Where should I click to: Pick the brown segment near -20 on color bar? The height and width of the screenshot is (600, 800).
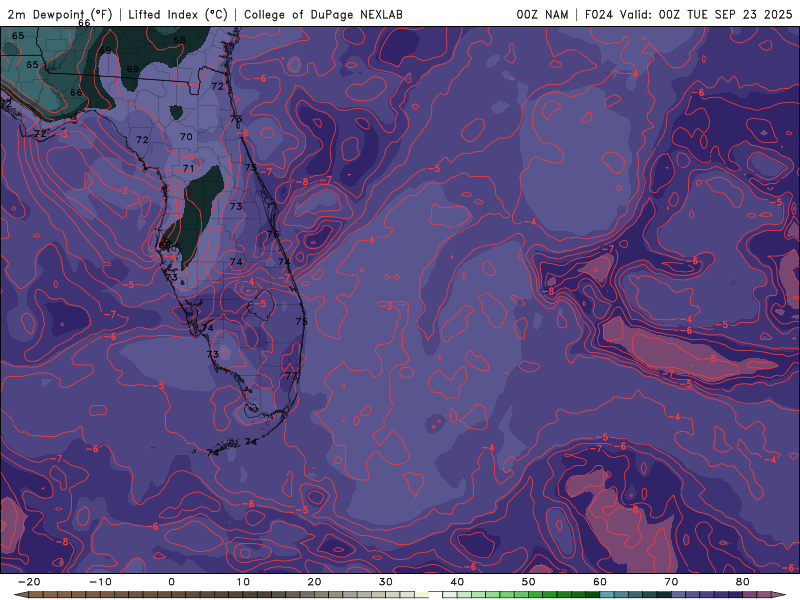click(x=36, y=595)
